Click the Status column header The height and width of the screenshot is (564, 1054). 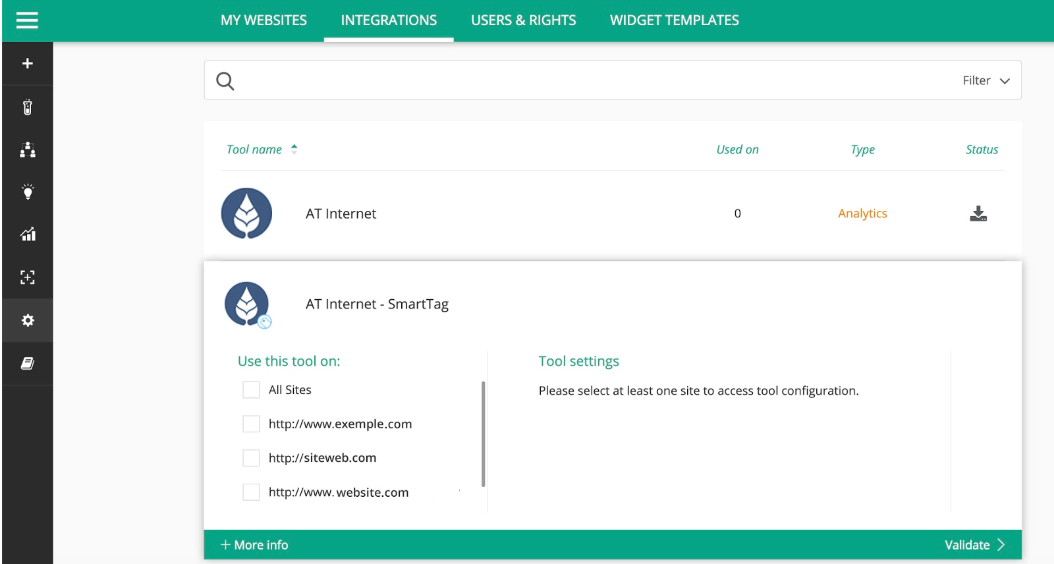pyautogui.click(x=981, y=149)
